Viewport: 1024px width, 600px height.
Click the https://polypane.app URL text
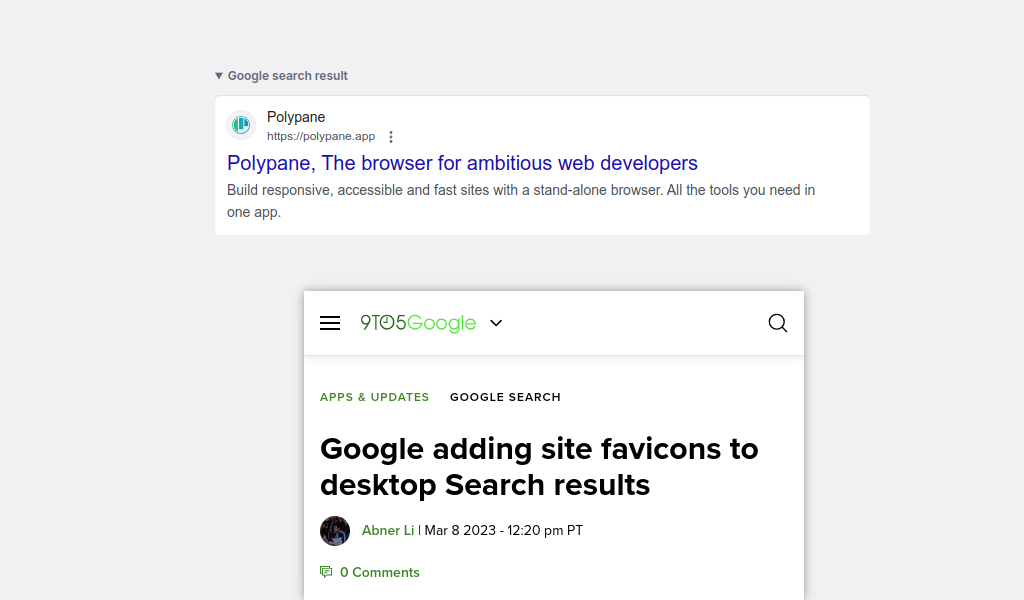[x=321, y=136]
